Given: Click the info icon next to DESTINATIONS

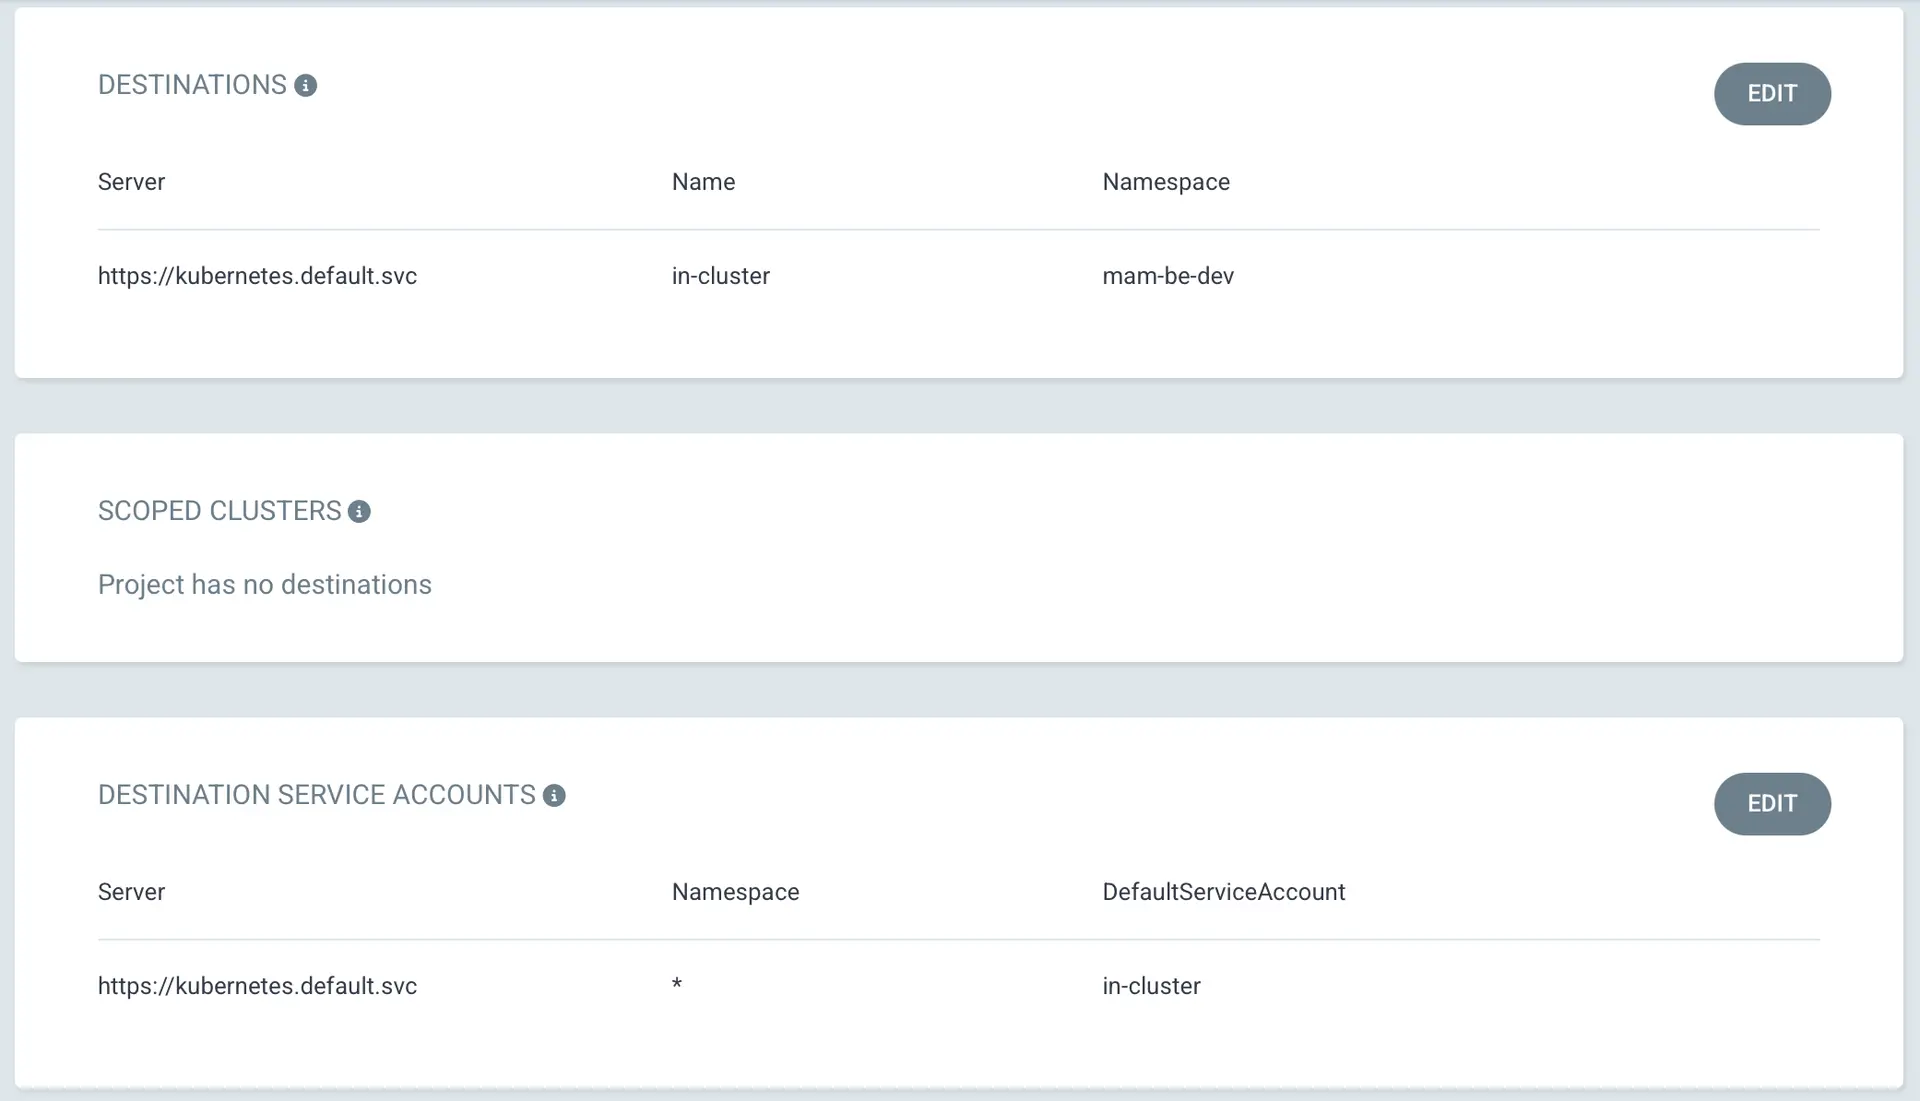Looking at the screenshot, I should coord(306,86).
